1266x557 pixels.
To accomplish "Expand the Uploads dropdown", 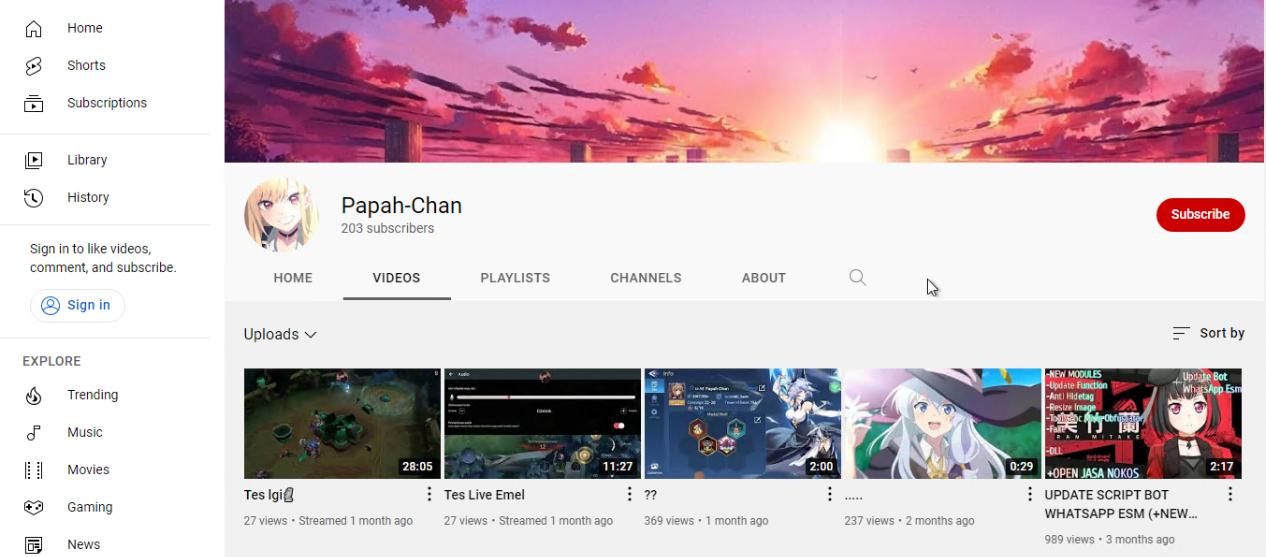I will (x=280, y=334).
